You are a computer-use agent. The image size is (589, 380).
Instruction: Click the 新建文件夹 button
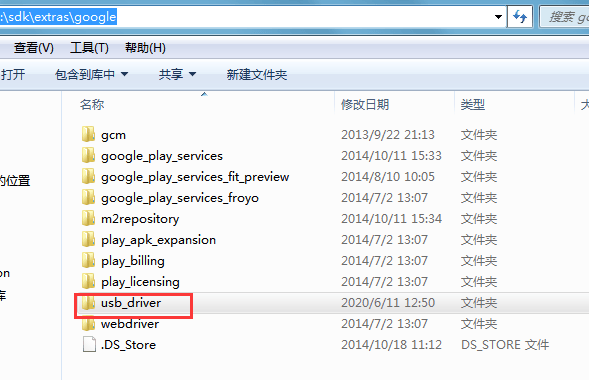pos(257,74)
